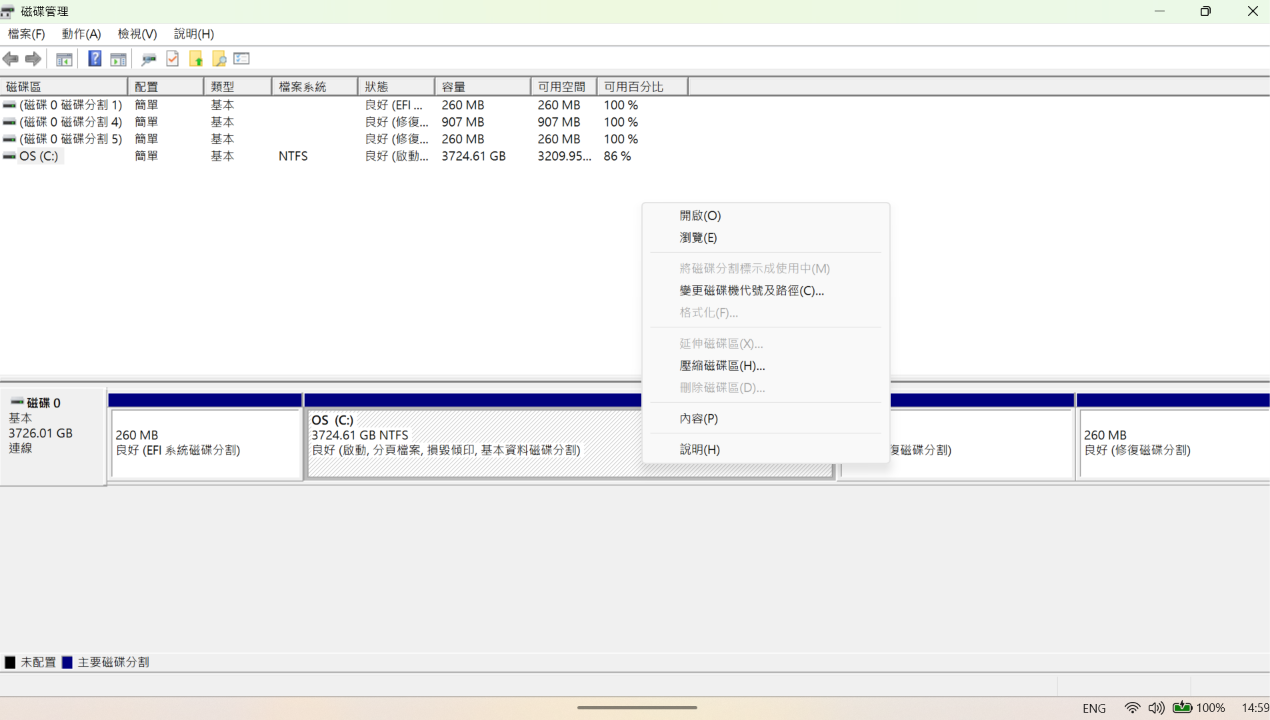Sort by the 可用空間 column header
This screenshot has height=720, width=1270.
coord(564,87)
